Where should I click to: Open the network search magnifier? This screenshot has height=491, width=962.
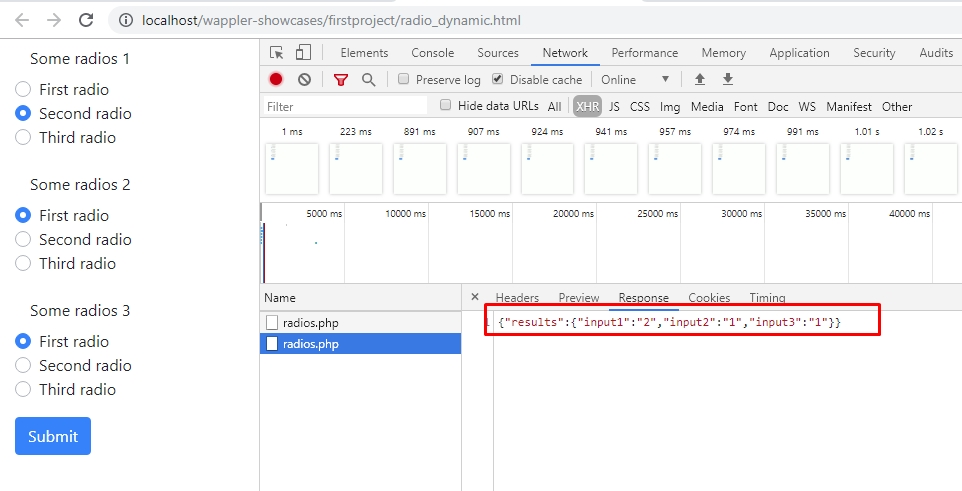pos(368,80)
